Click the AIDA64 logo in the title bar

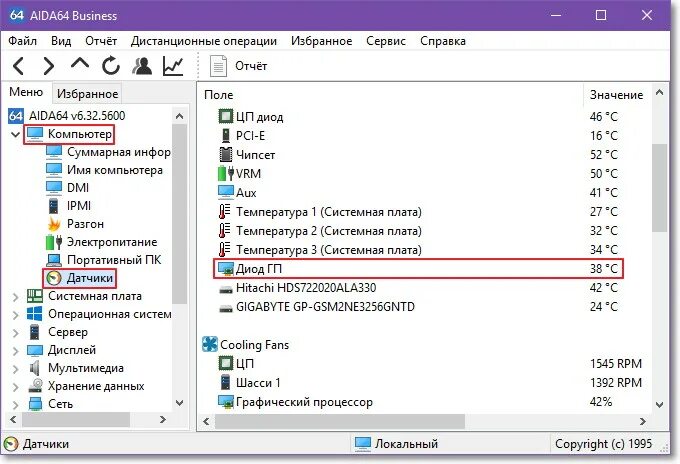(x=16, y=15)
